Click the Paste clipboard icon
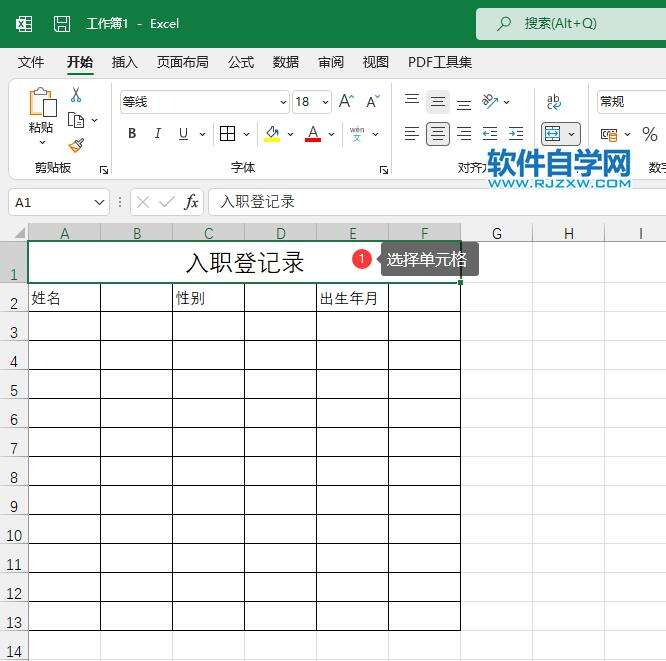Screen dimensions: 666x661 pyautogui.click(x=42, y=102)
